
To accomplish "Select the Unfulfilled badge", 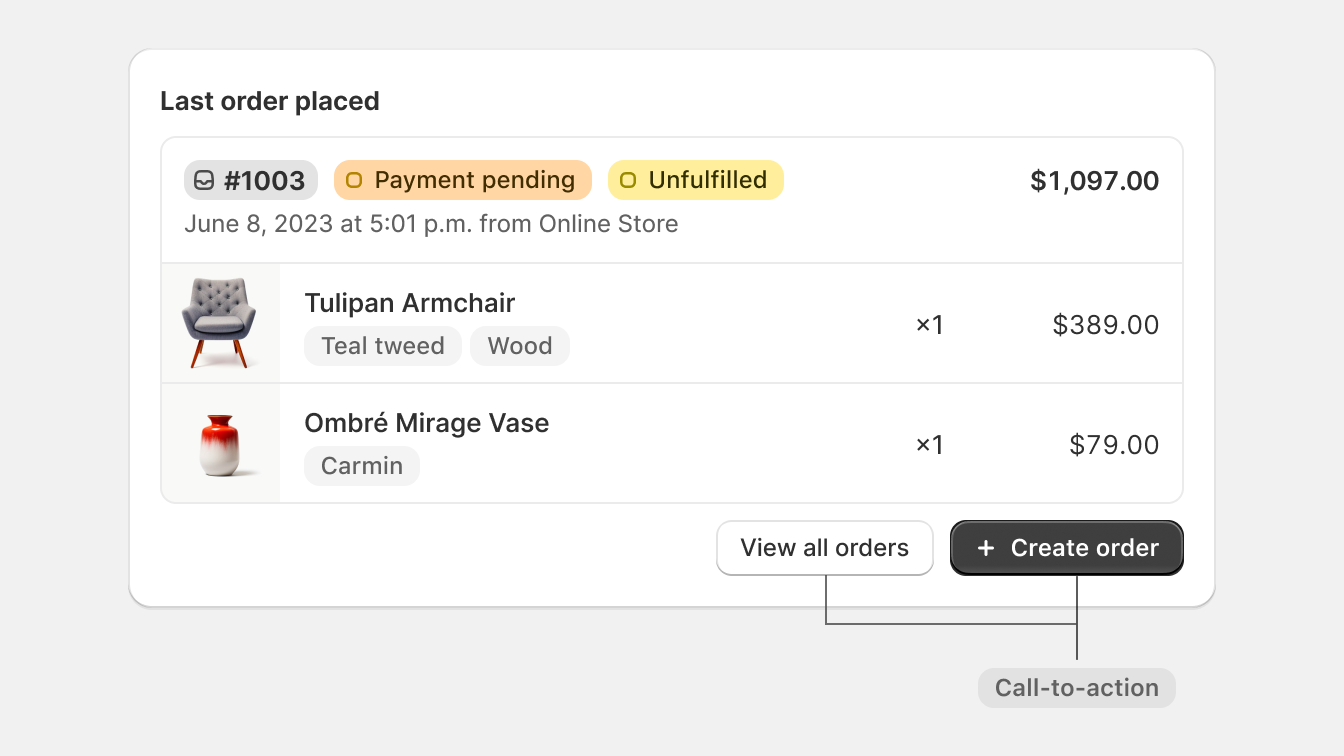I will coord(696,181).
